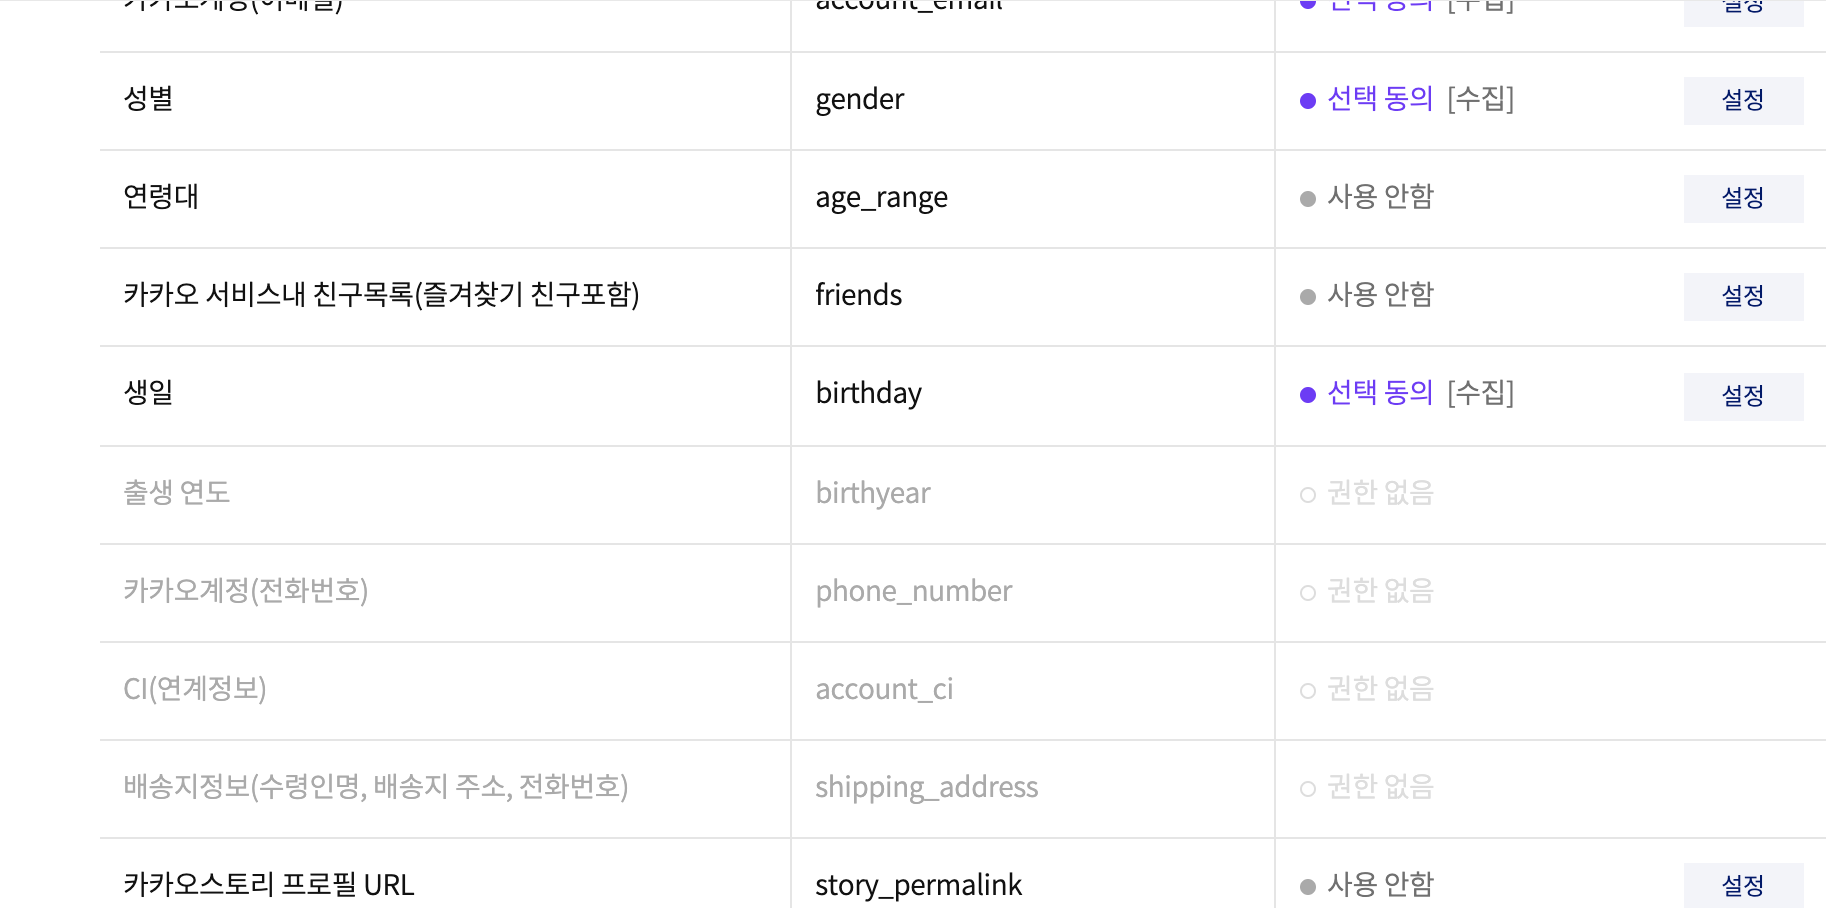The width and height of the screenshot is (1826, 908).
Task: Click the [수집] label next to birthday consent
Action: pos(1481,393)
